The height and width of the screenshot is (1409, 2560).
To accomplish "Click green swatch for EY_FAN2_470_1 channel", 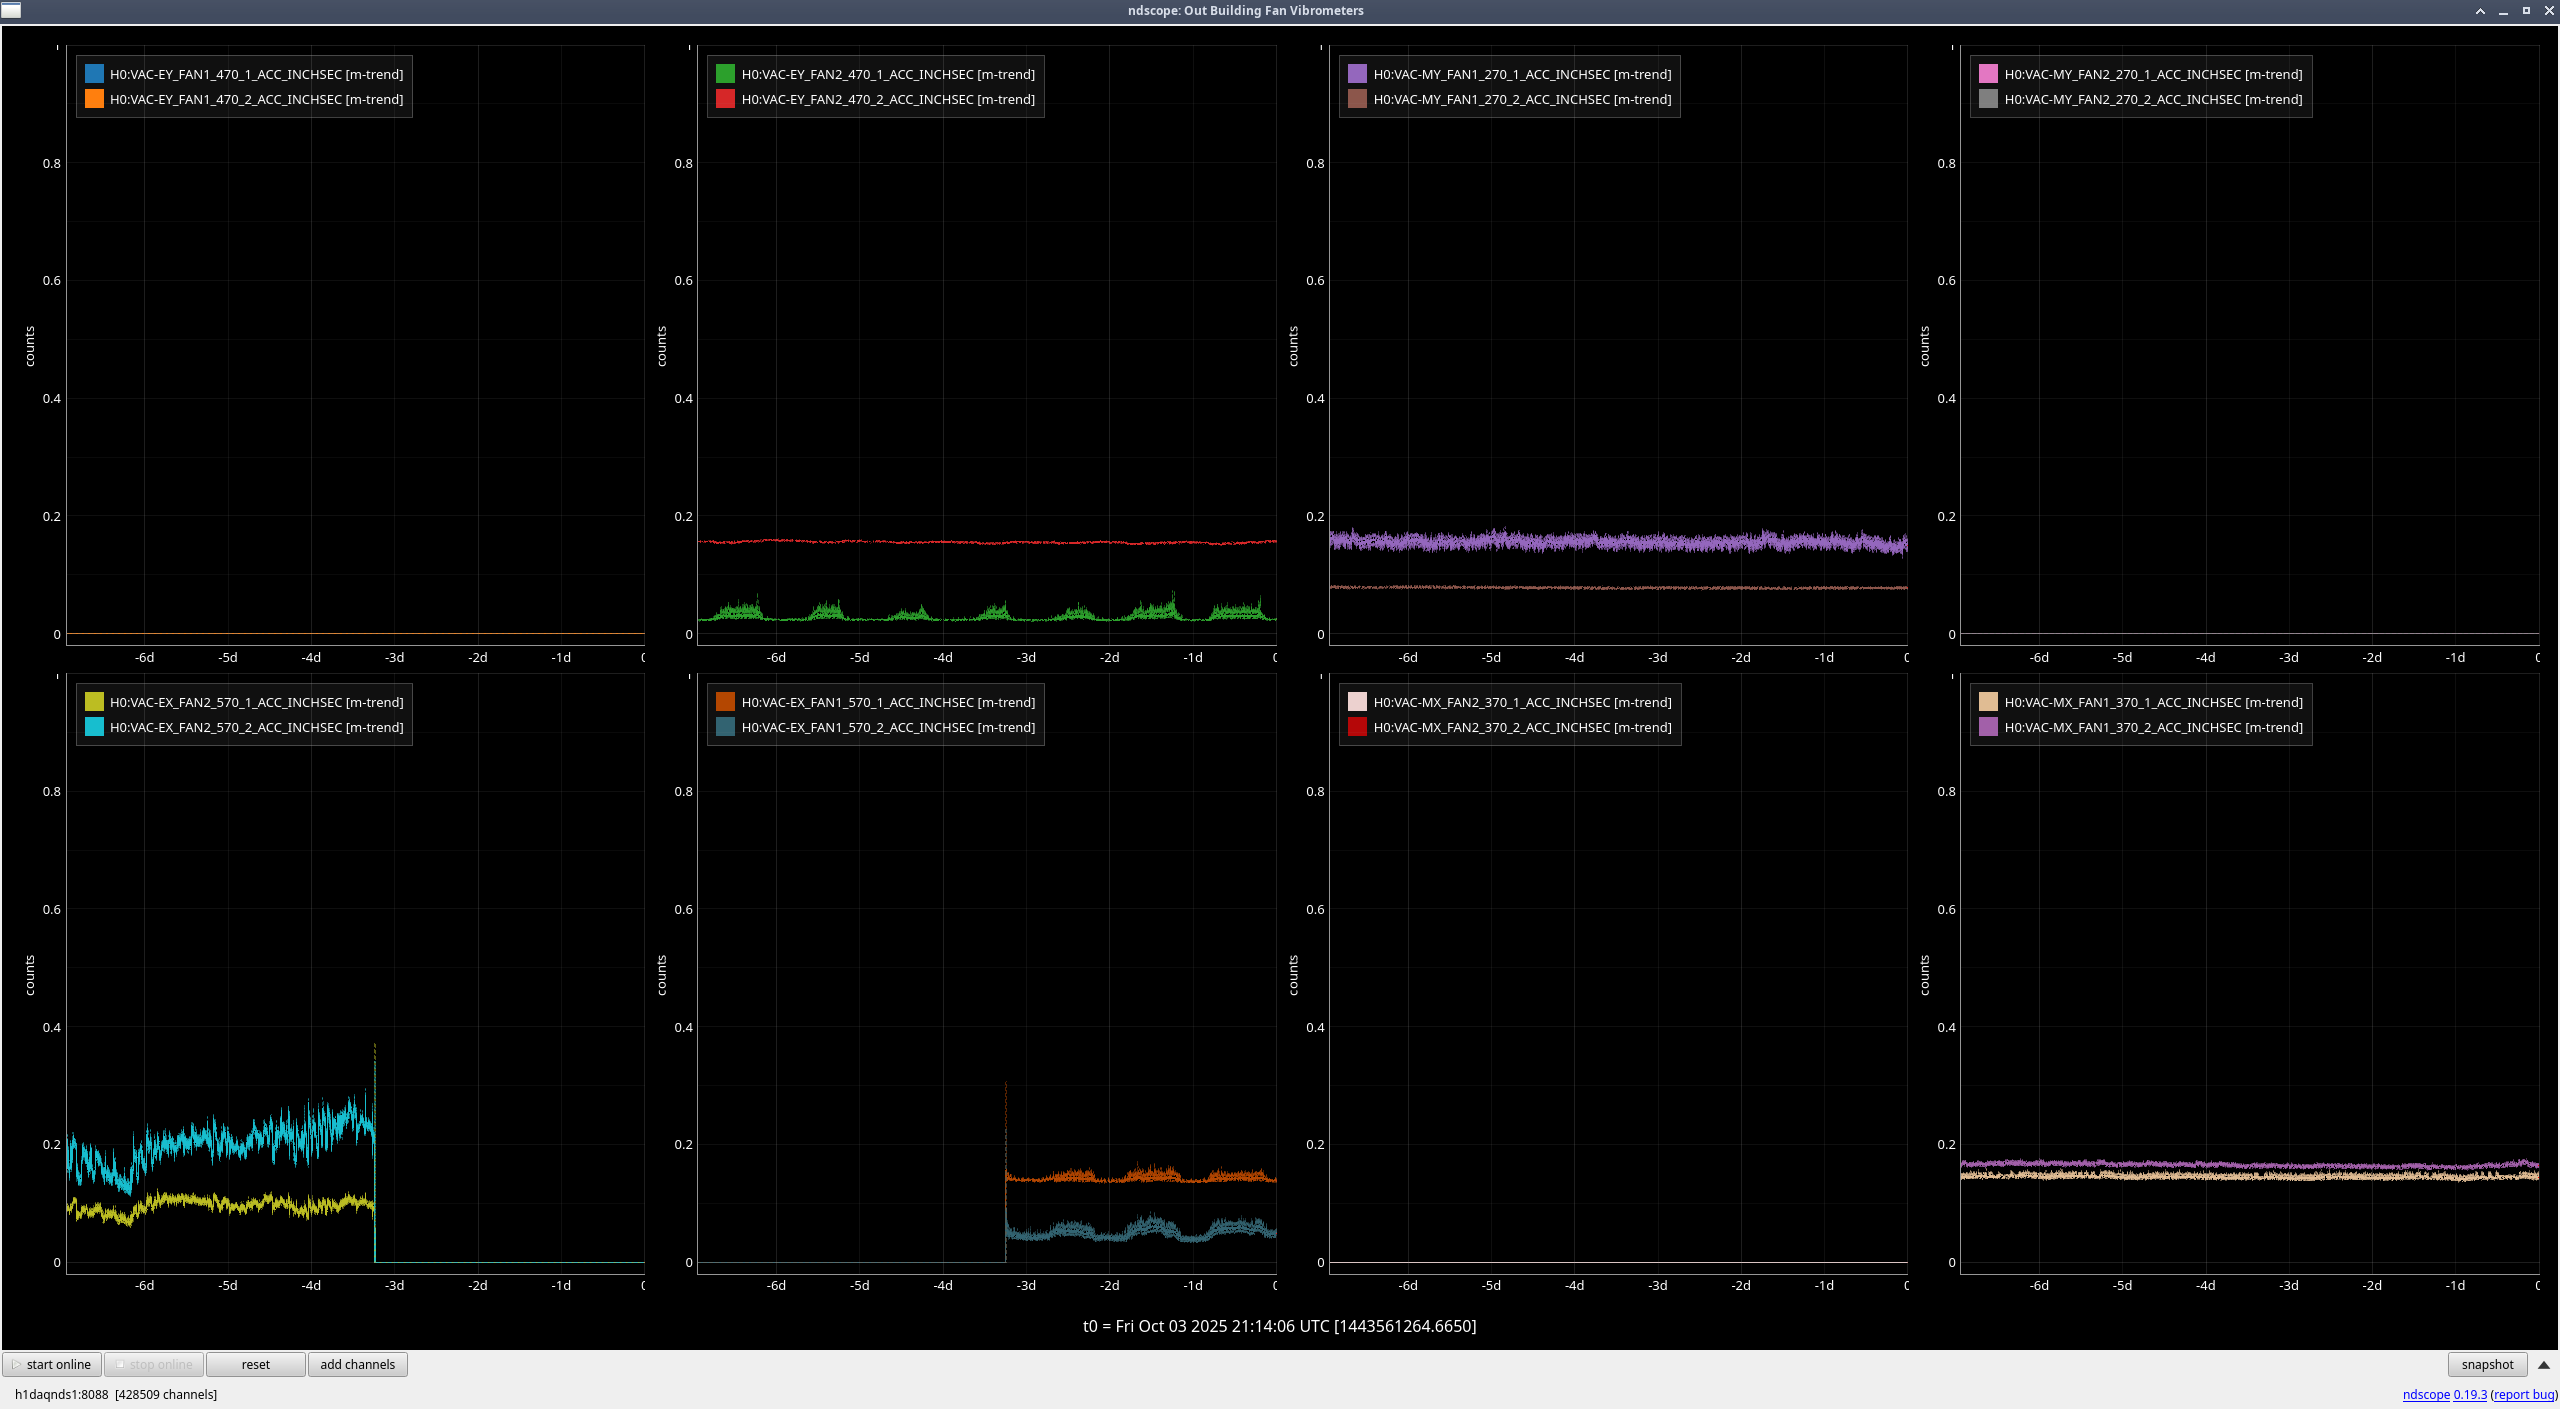I will coord(725,74).
